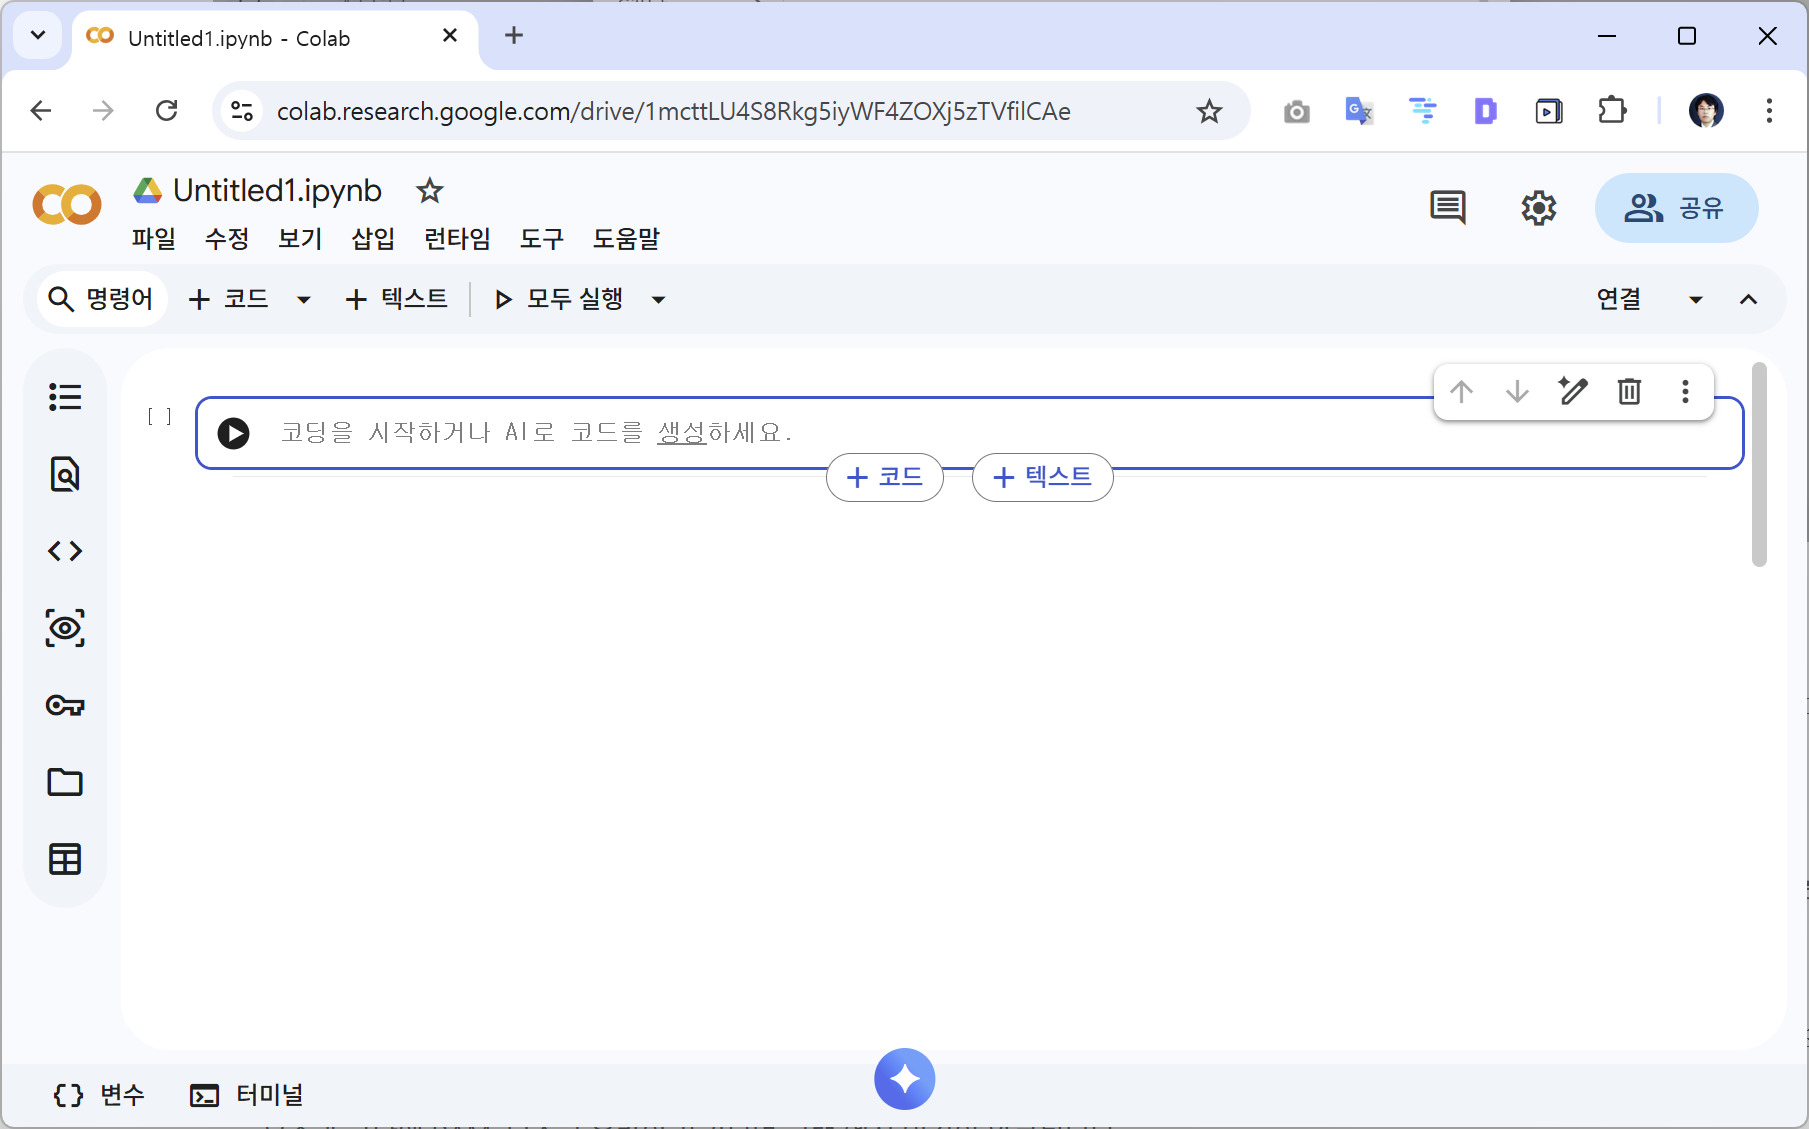Screen dimensions: 1809x1129
Task: Open notebook settings gear icon
Action: 1538,208
